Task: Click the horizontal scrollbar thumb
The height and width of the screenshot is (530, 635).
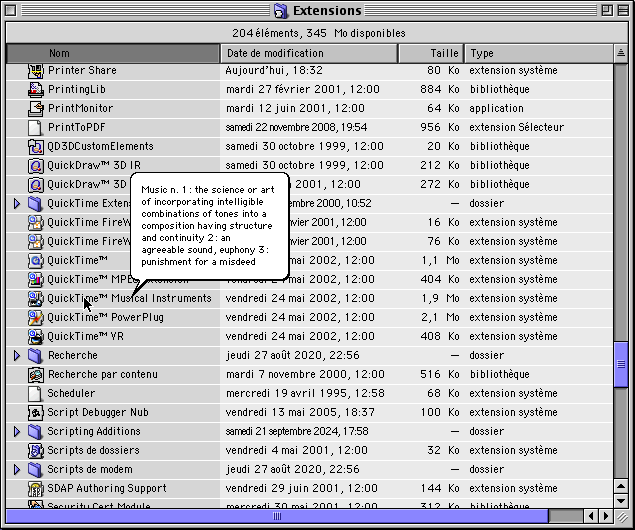Action: click(277, 516)
